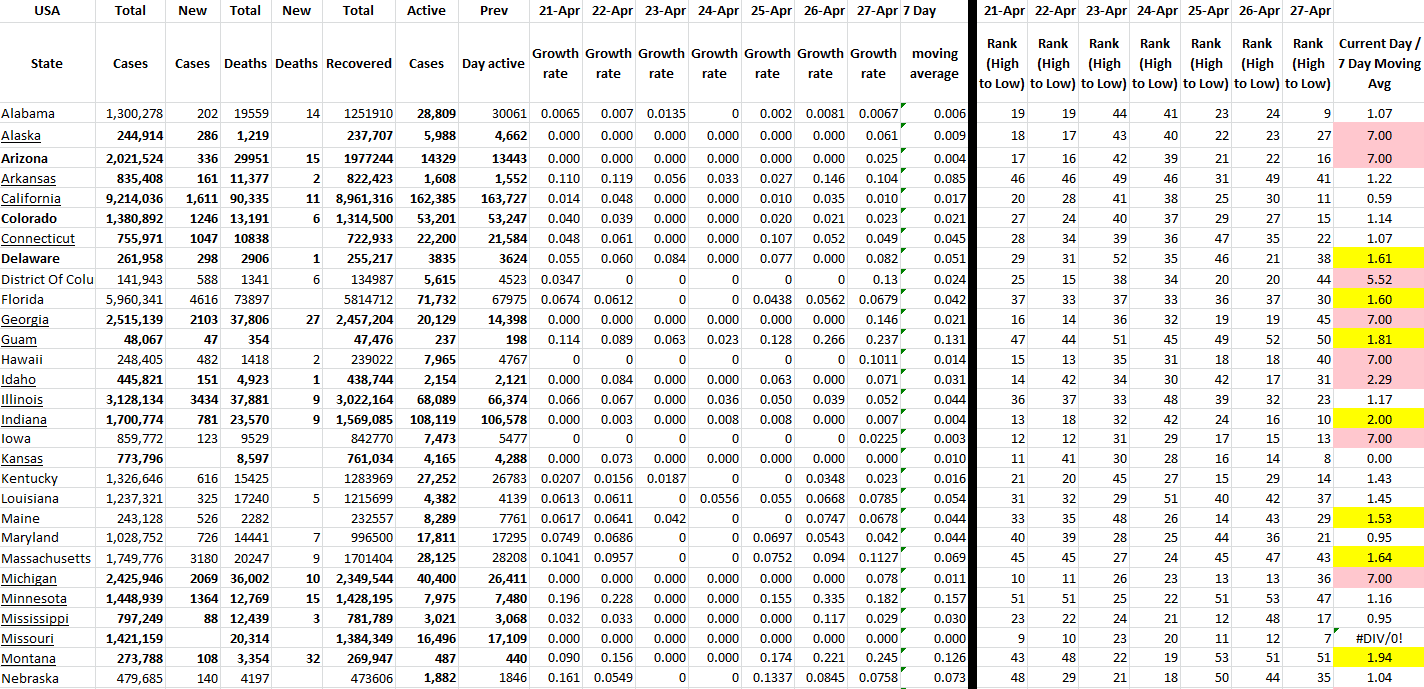Click the Illinois state link
Viewport: 1424px width, 689px height.
[22, 399]
